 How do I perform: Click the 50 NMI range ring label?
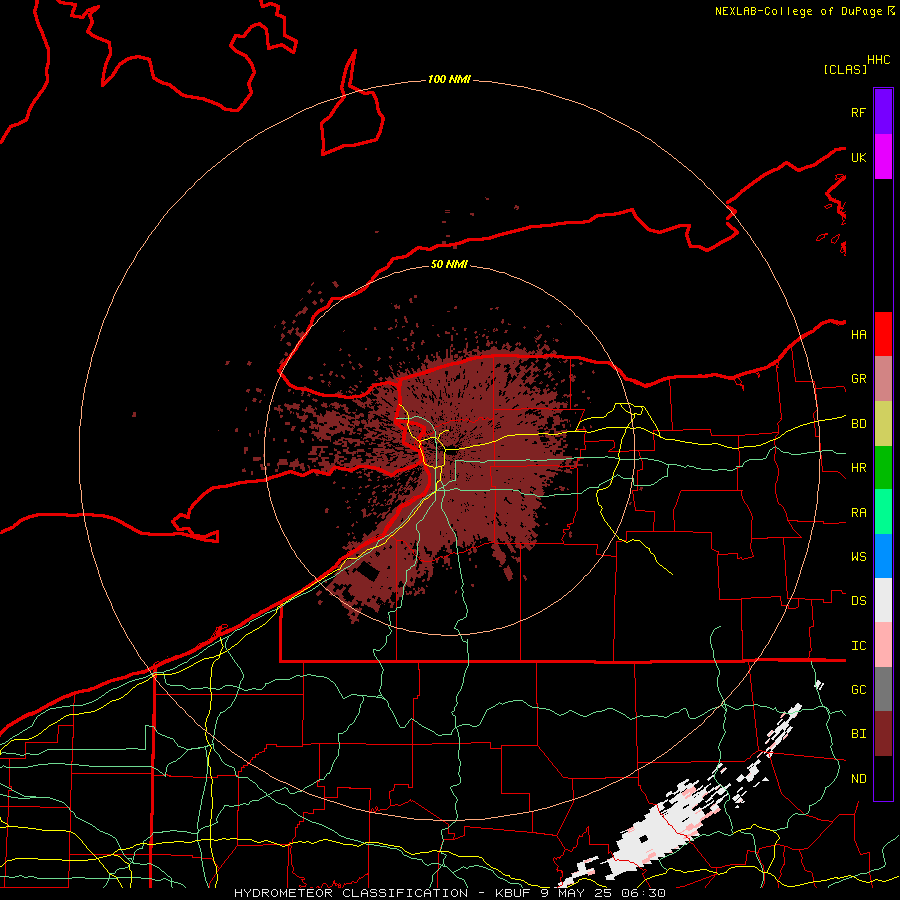[449, 264]
